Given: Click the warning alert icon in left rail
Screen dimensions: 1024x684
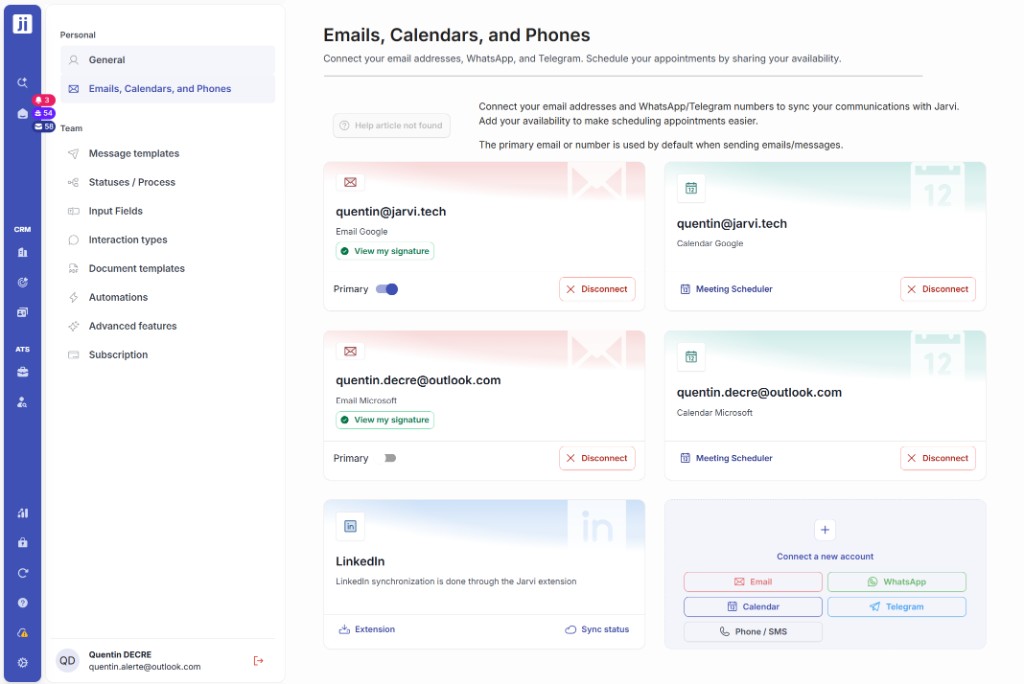Looking at the screenshot, I should (22, 633).
